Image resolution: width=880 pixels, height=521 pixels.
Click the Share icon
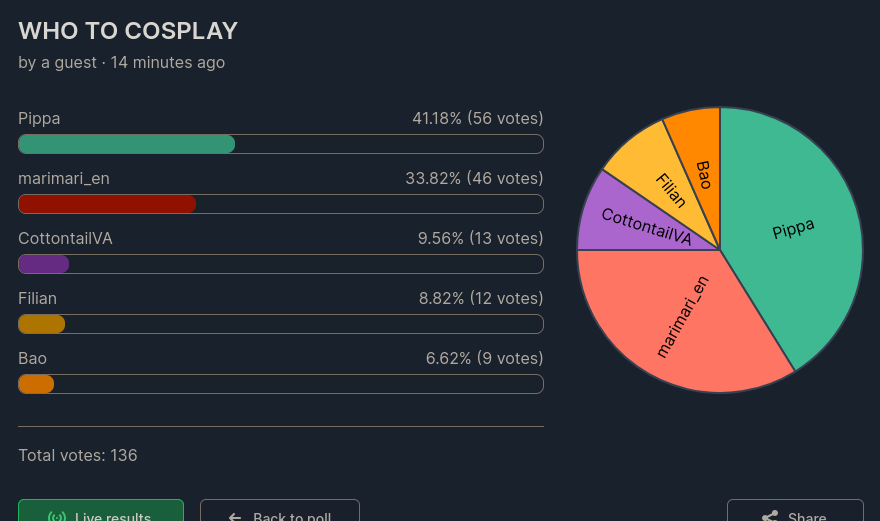pyautogui.click(x=769, y=517)
